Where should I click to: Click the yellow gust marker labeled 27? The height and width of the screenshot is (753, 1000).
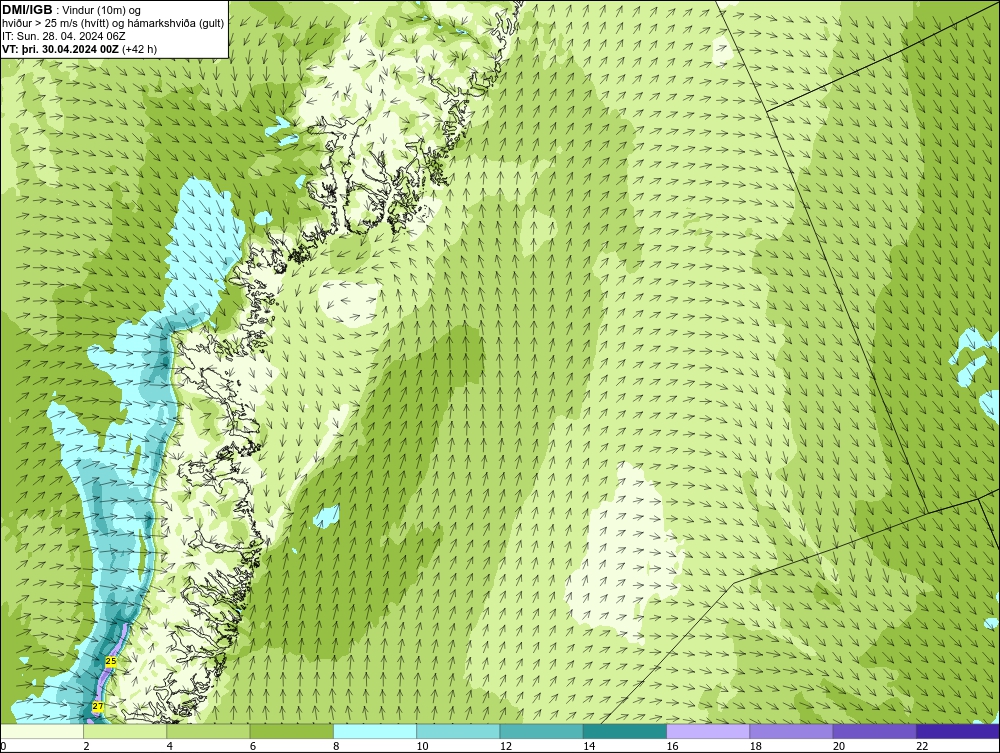98,706
